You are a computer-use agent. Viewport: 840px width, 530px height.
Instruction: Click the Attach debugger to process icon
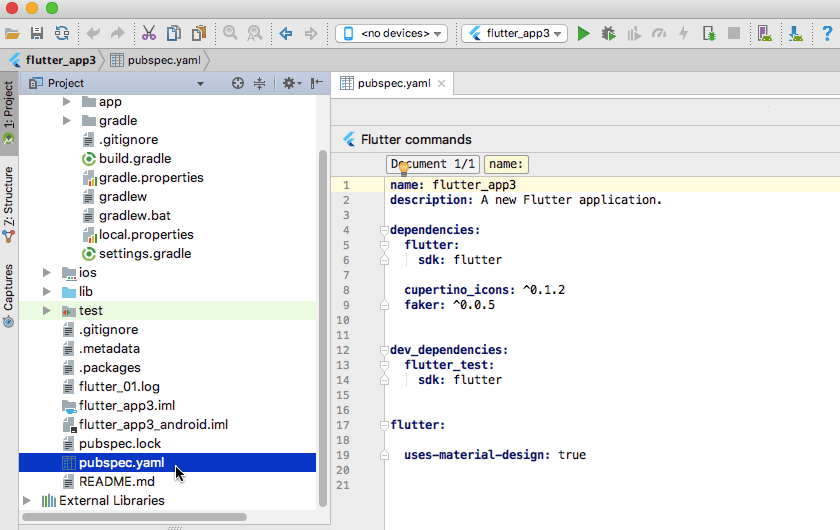click(x=709, y=34)
